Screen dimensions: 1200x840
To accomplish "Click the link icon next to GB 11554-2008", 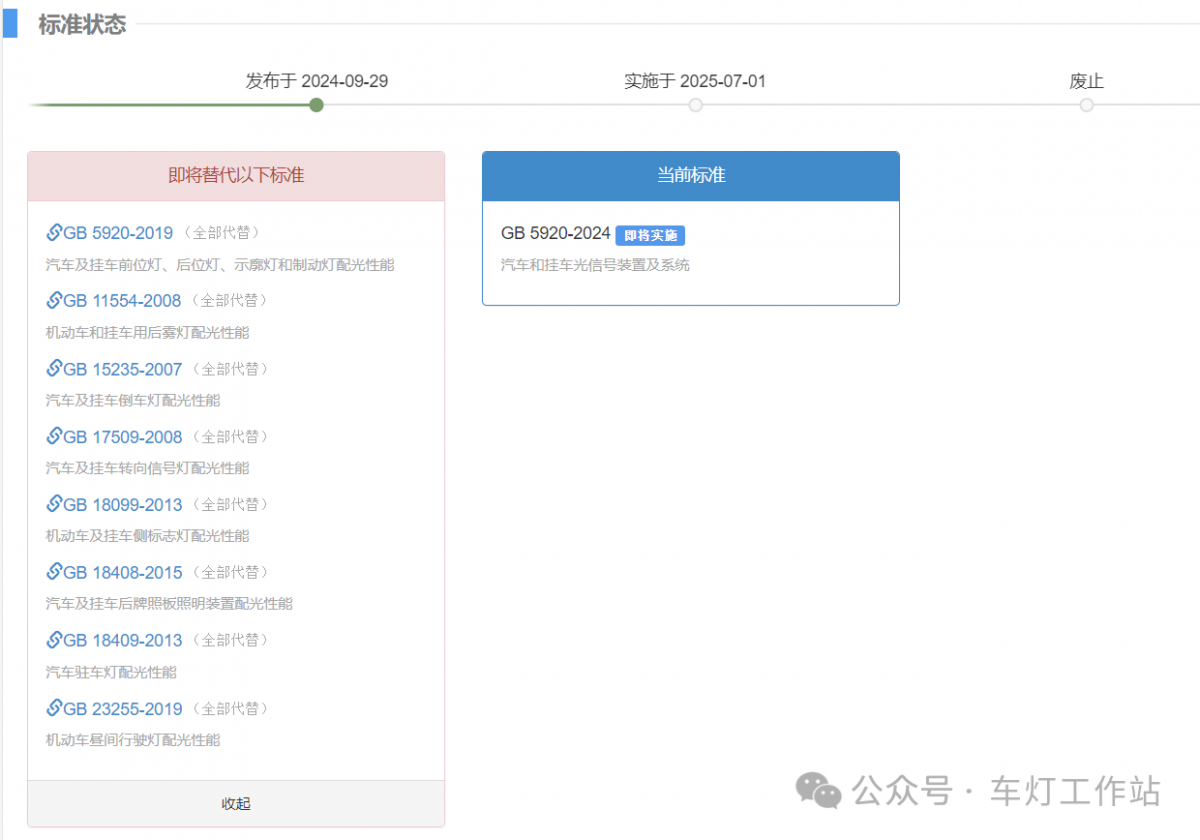I will (54, 300).
